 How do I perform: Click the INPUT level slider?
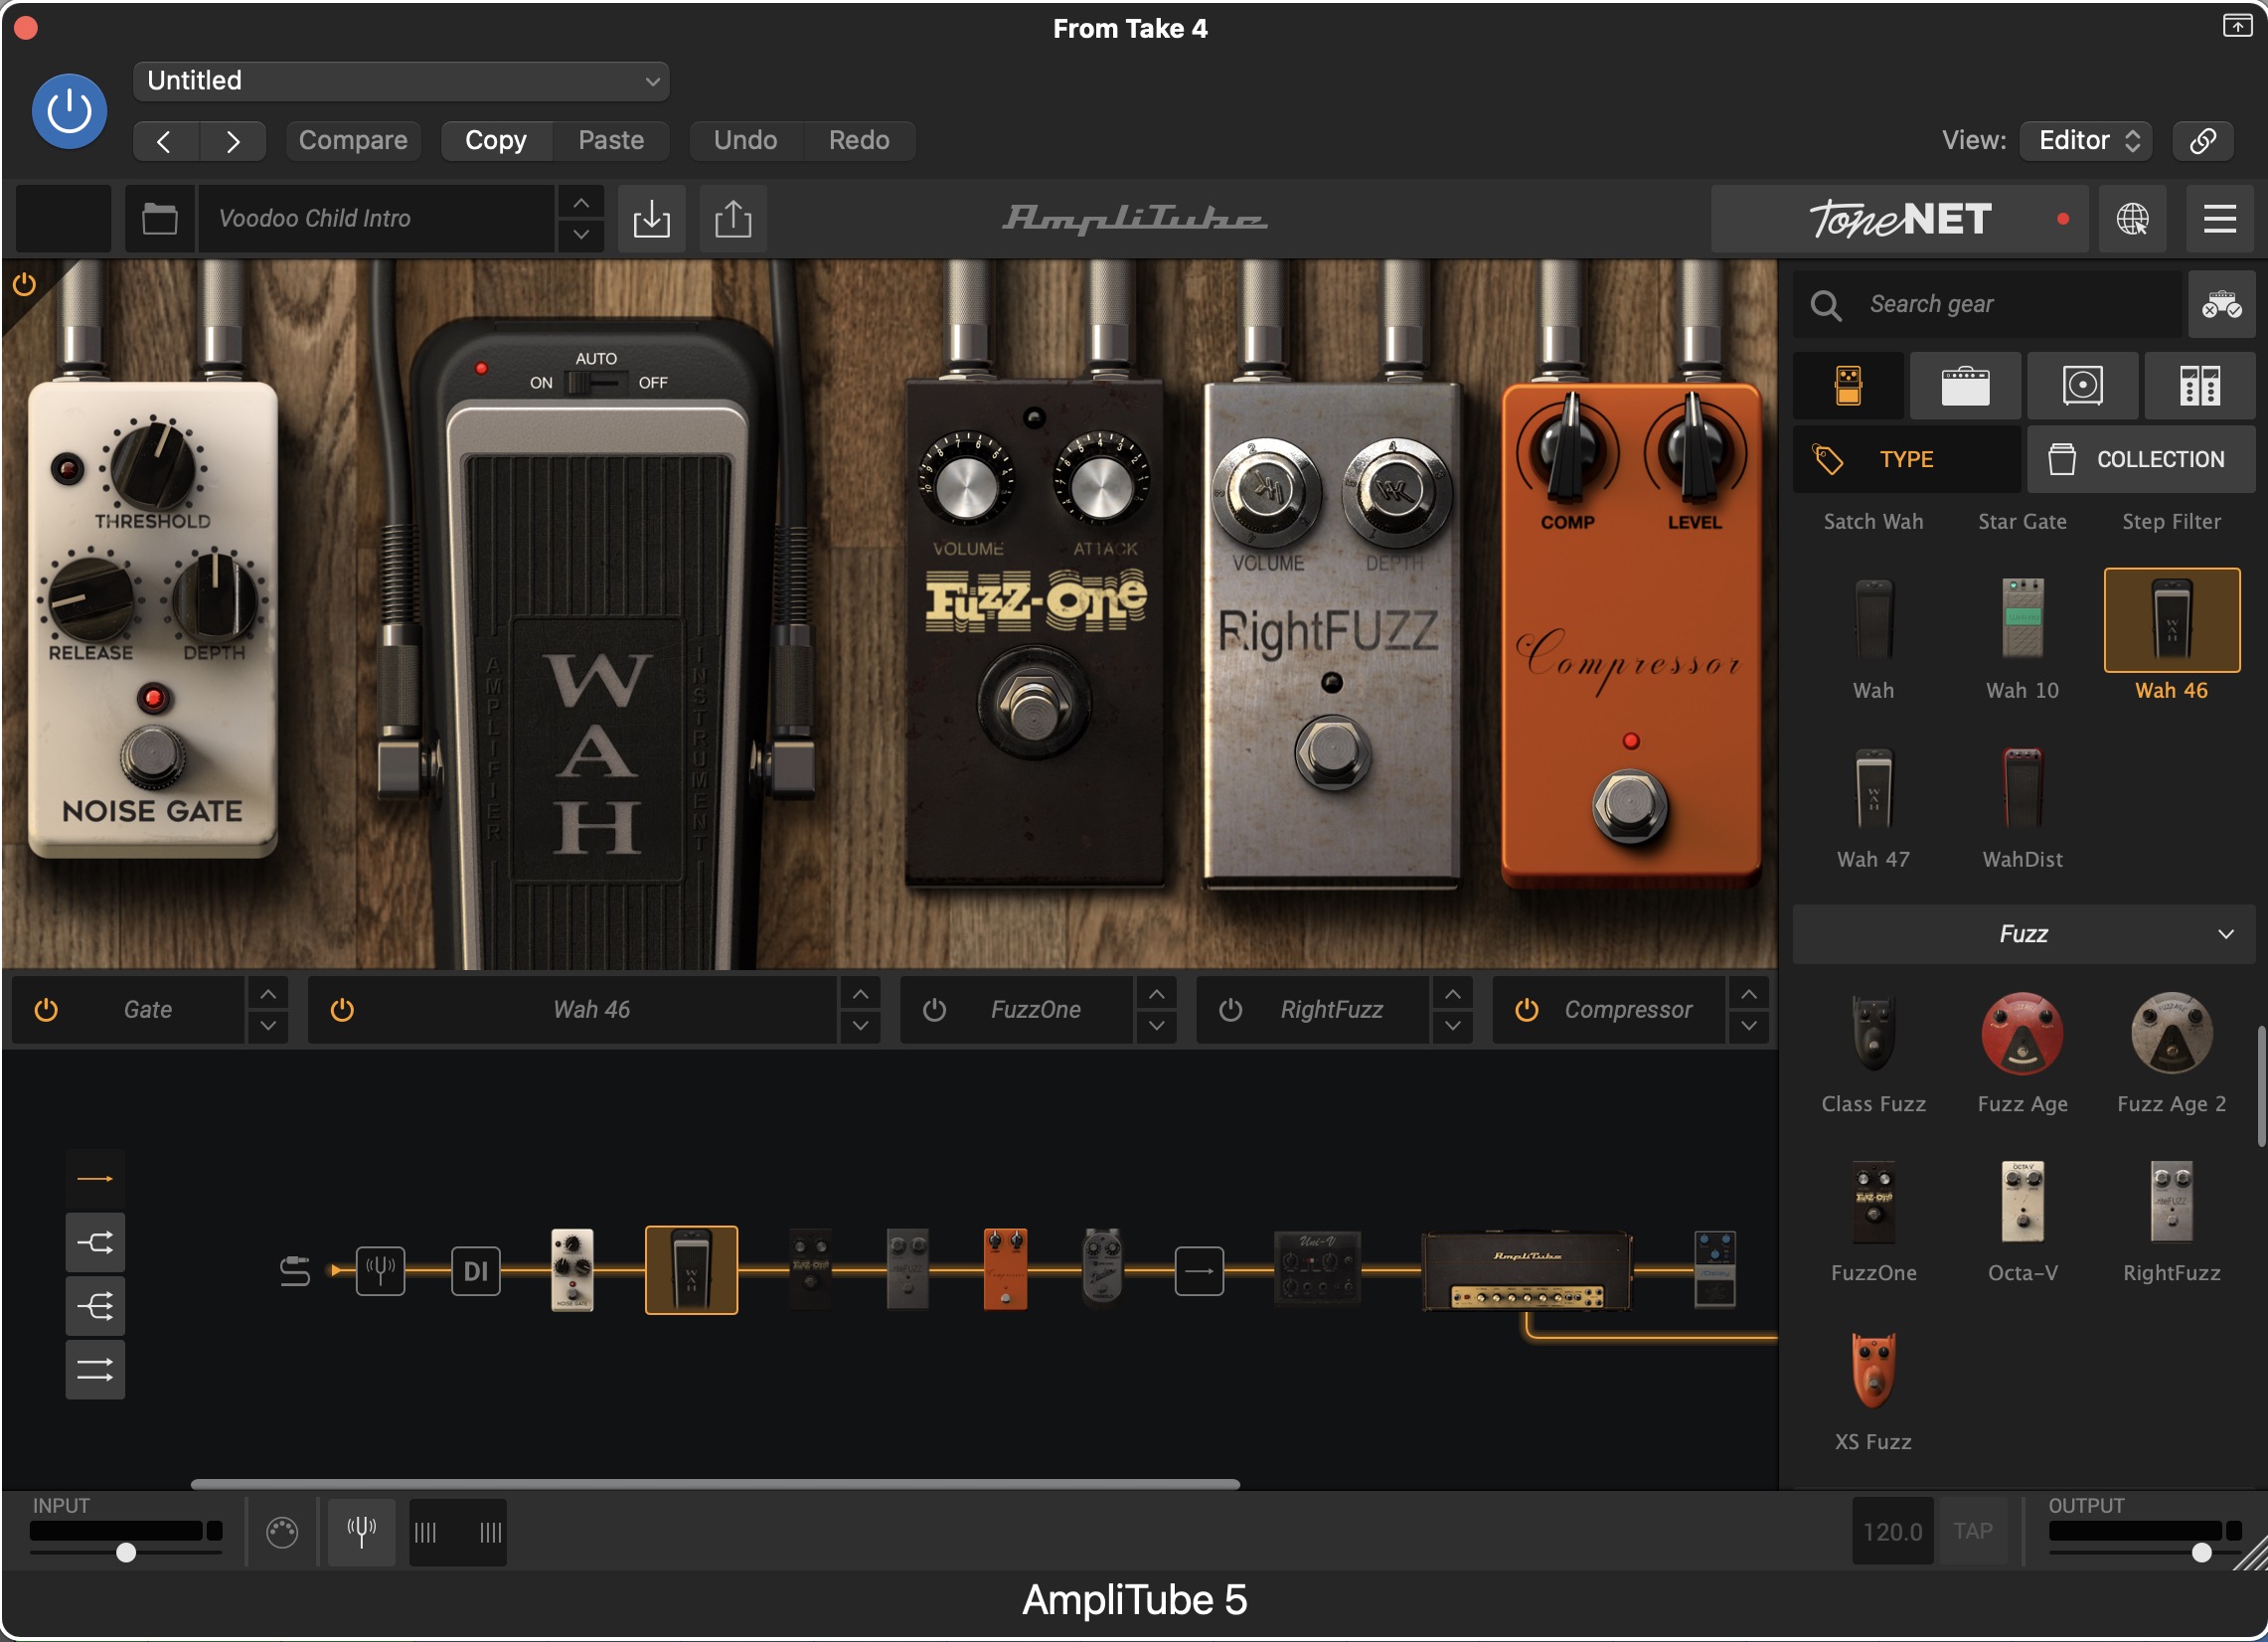point(126,1552)
